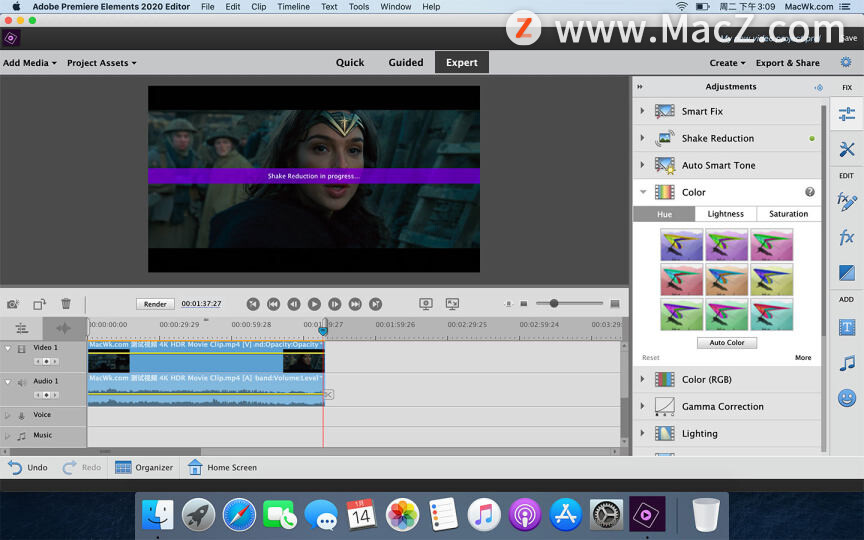Click the rotate clip icon
Viewport: 864px width, 540px height.
coord(39,304)
